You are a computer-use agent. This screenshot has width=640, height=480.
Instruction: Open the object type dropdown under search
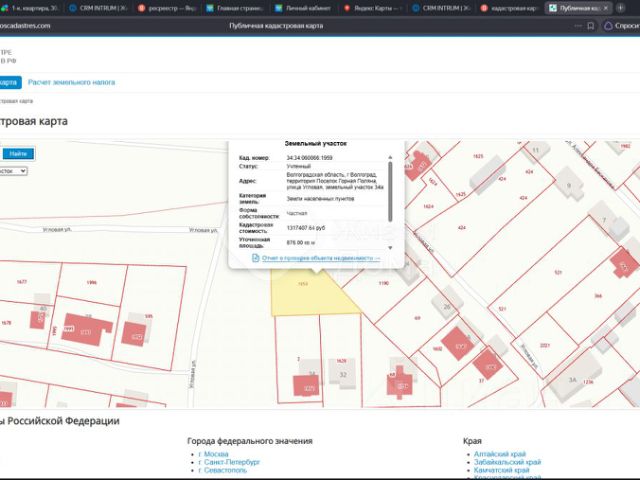coord(13,171)
